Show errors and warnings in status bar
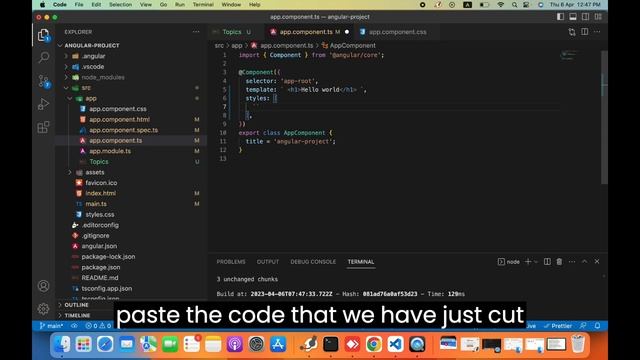Viewport: 640px width, 360px height. click(x=98, y=326)
